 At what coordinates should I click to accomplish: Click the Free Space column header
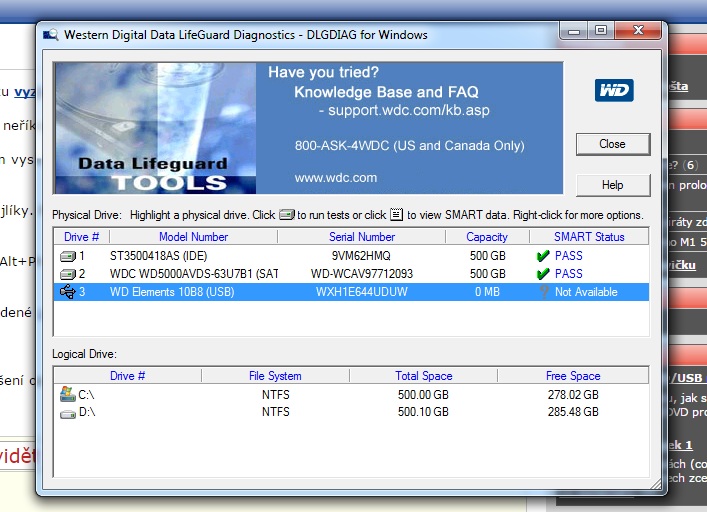pos(573,376)
